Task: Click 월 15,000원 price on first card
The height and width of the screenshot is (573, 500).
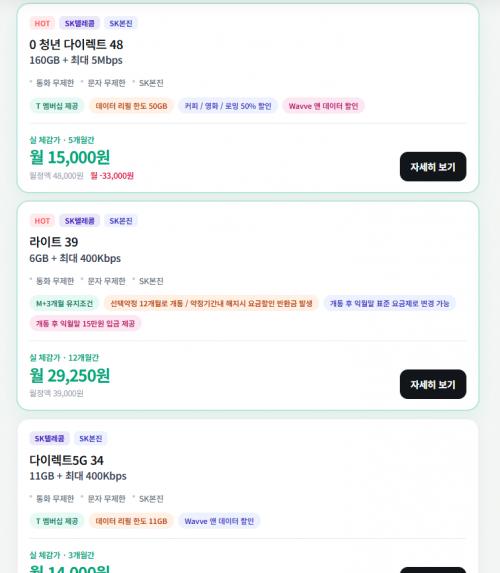Action: [69, 158]
